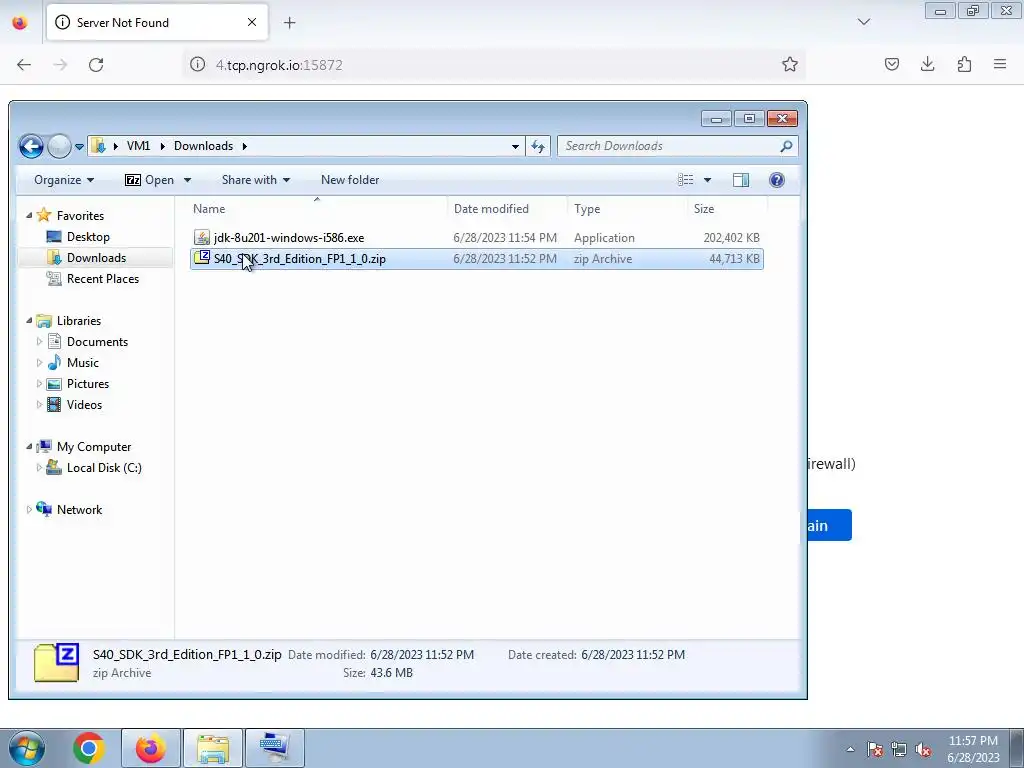Reload the Firefox page
Screen dimensions: 1024x768
point(96,65)
